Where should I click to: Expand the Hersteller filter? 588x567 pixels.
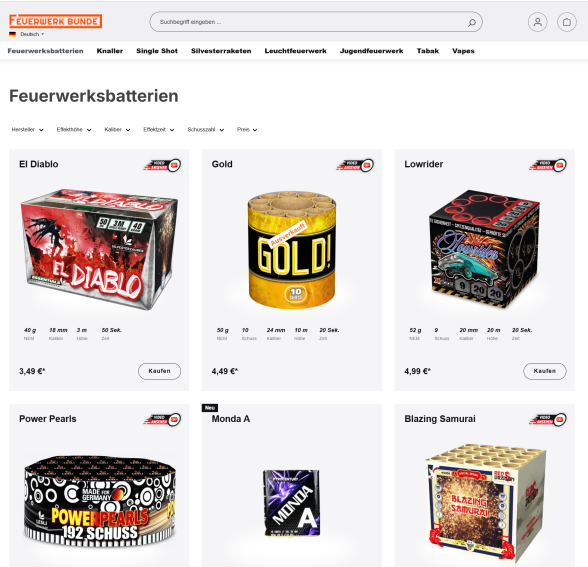tap(27, 130)
